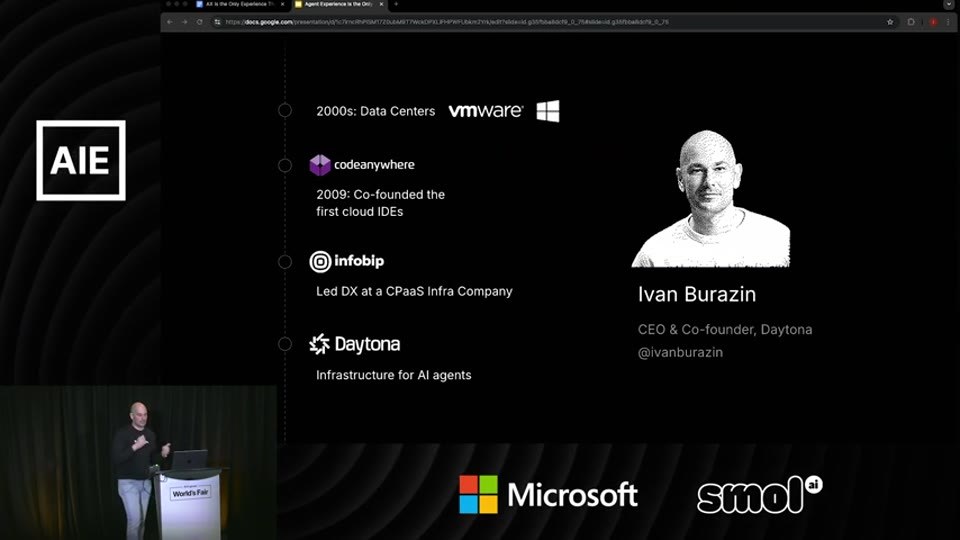The image size is (960, 540).
Task: Click the infobip logo
Action: [x=347, y=261]
